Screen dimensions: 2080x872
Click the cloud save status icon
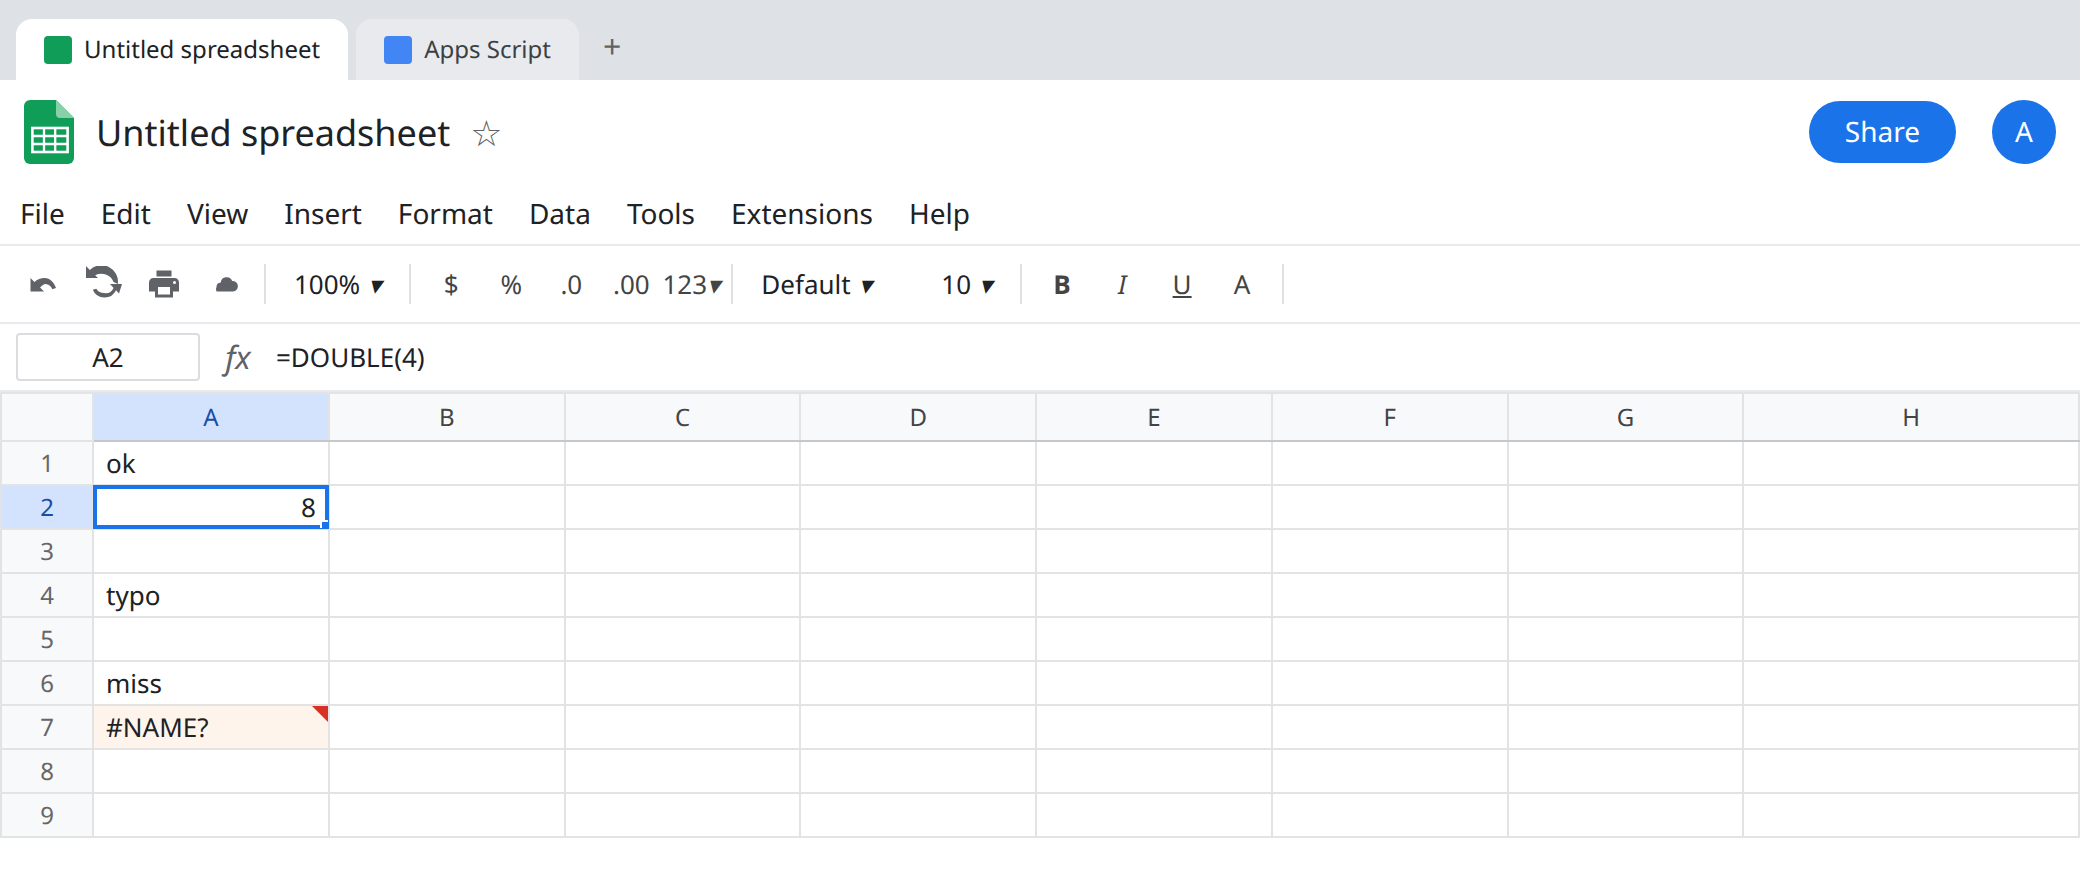click(x=227, y=285)
